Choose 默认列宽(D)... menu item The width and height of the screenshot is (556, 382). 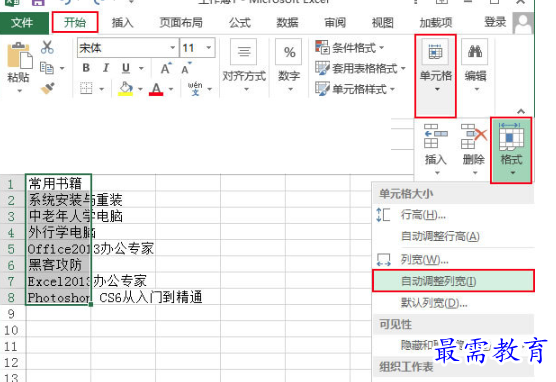[454, 303]
